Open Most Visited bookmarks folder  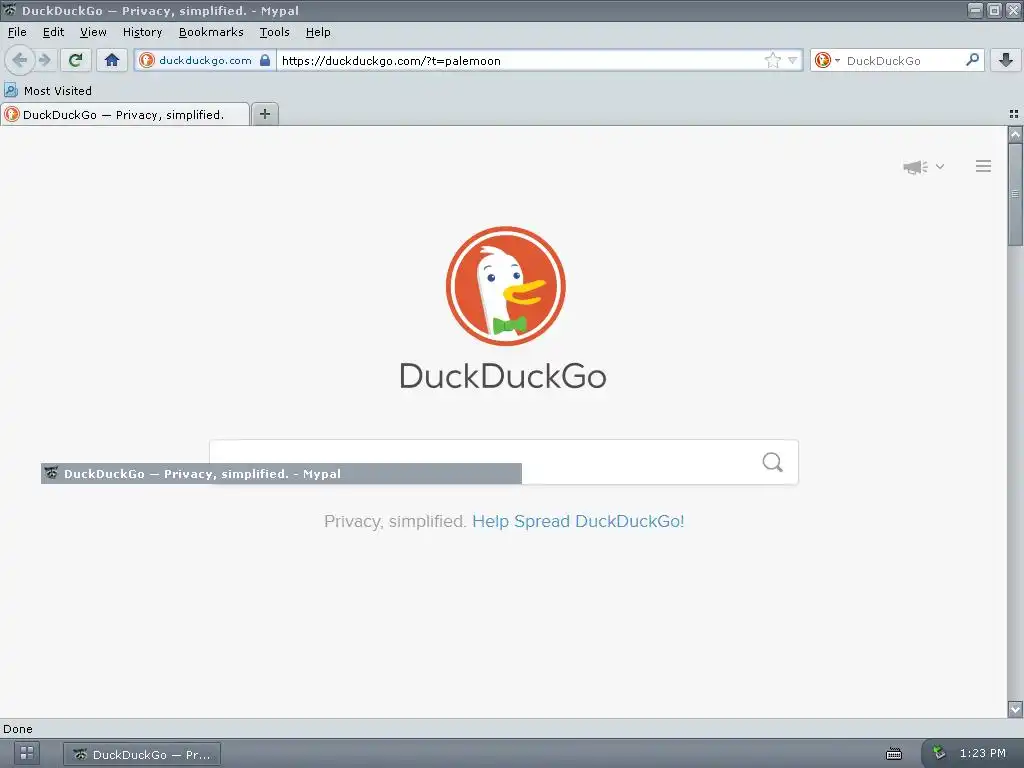pos(48,90)
